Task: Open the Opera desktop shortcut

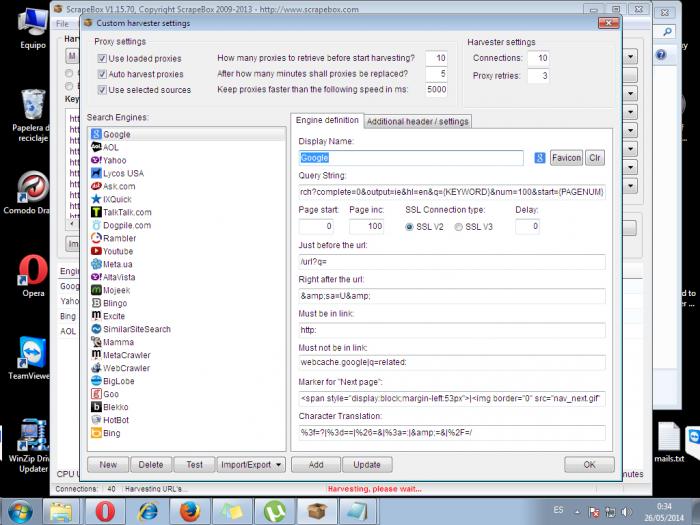Action: 33,276
